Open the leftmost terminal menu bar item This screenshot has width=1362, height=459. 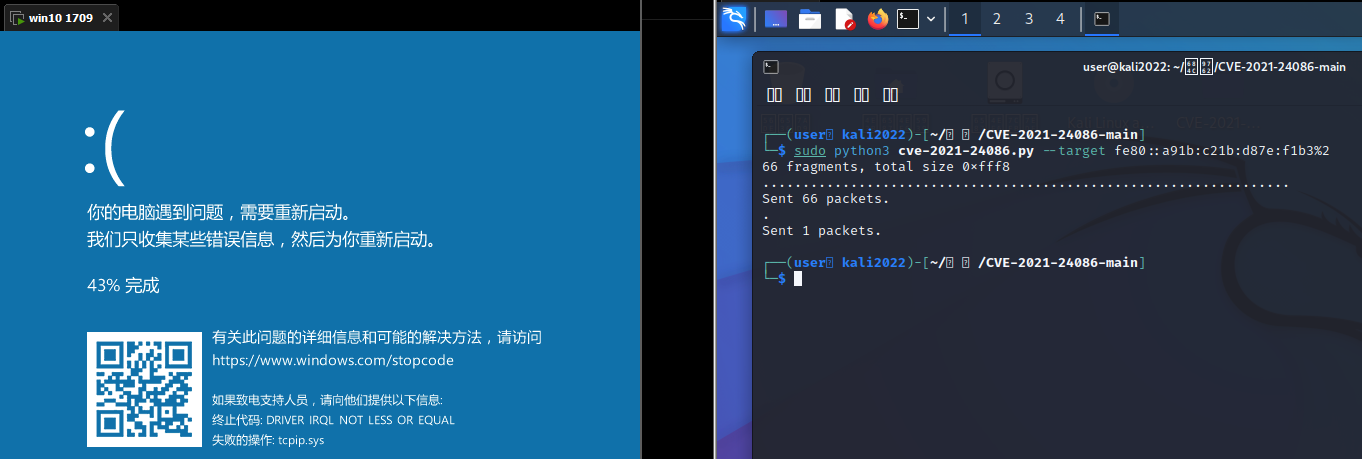click(x=775, y=95)
